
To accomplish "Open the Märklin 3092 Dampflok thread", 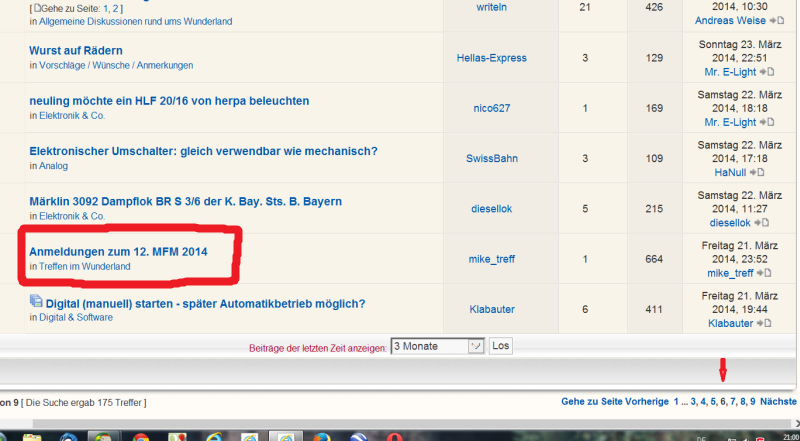I will click(x=185, y=201).
